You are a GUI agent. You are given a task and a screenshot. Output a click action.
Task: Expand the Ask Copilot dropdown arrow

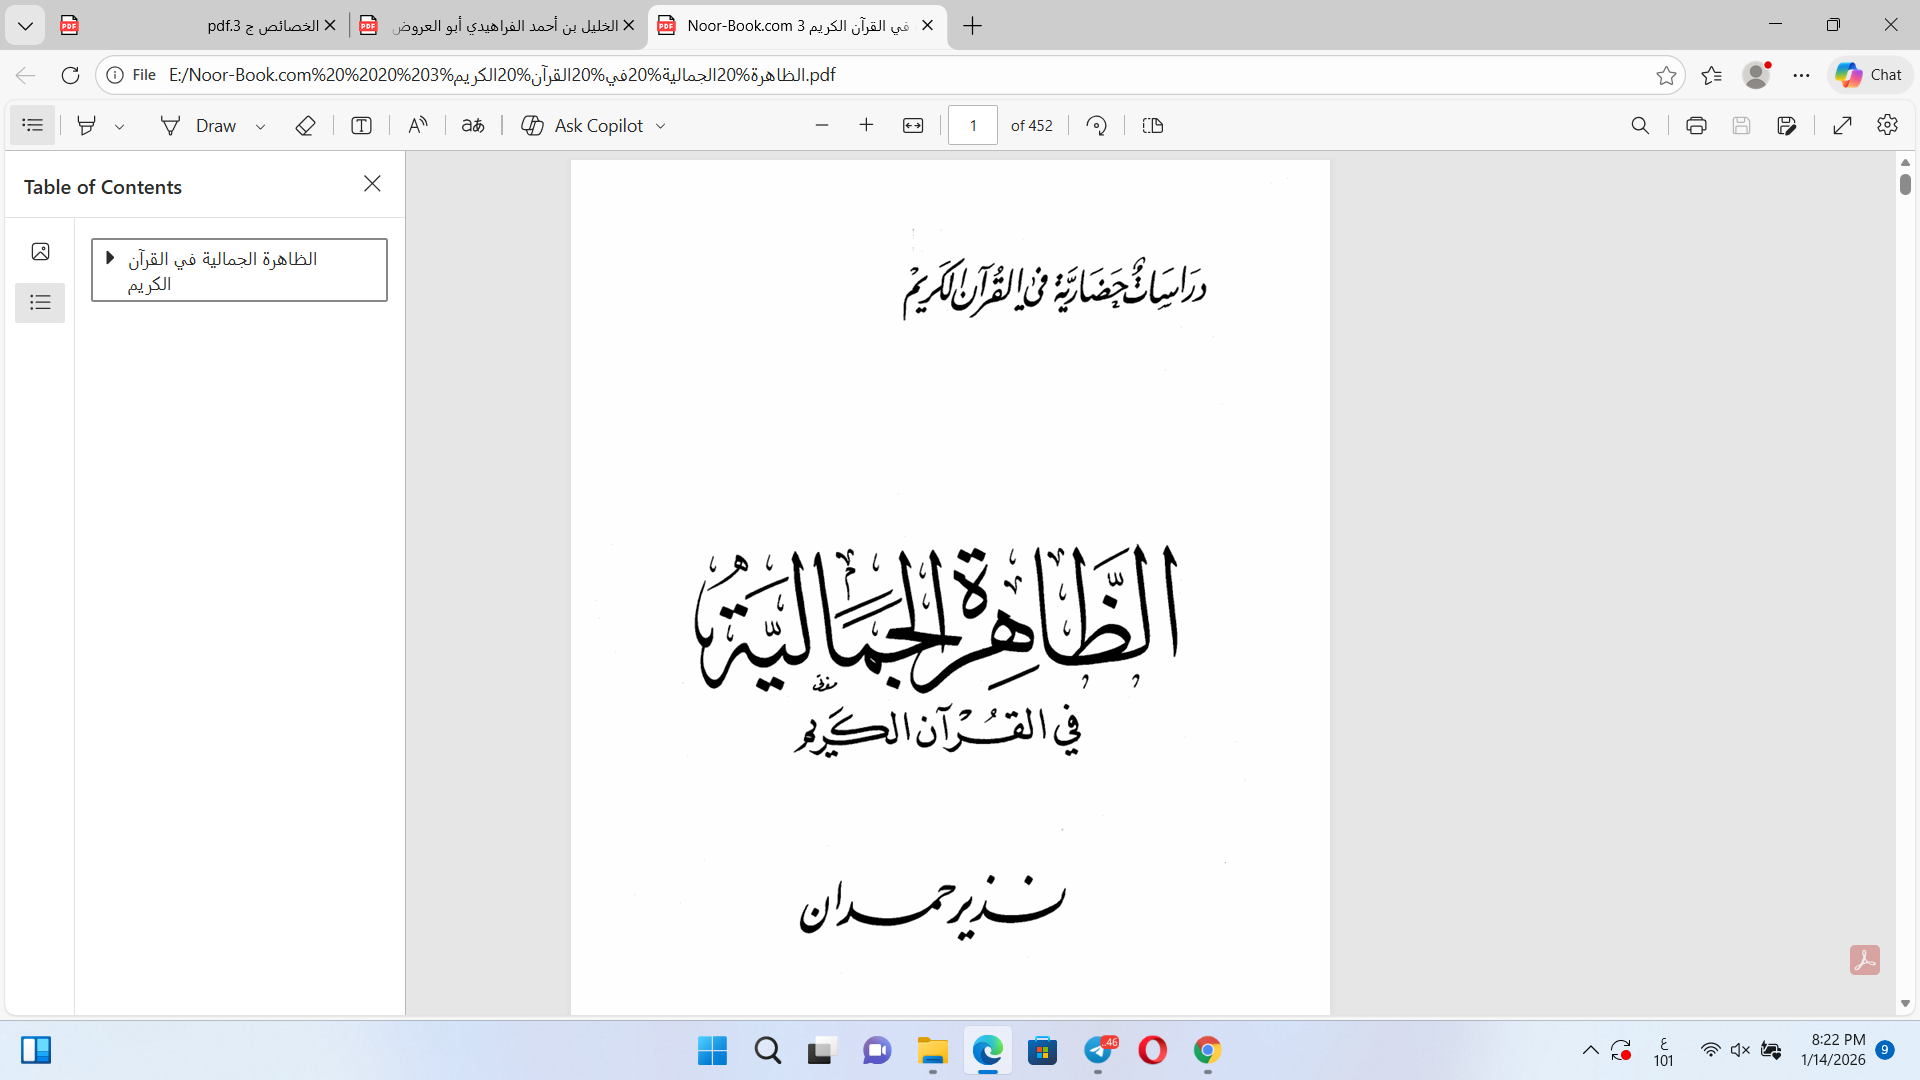point(661,126)
